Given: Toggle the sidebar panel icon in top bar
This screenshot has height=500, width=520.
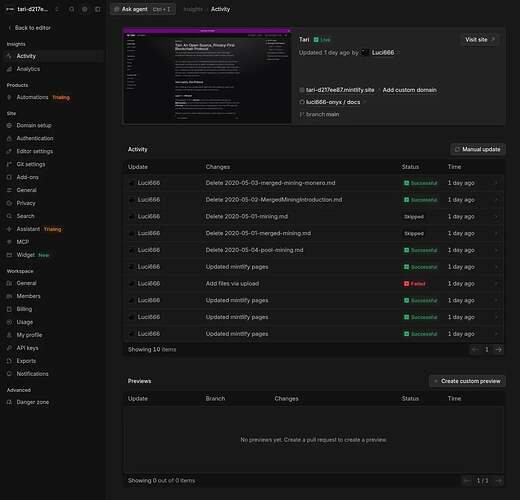Looking at the screenshot, I should [x=98, y=9].
